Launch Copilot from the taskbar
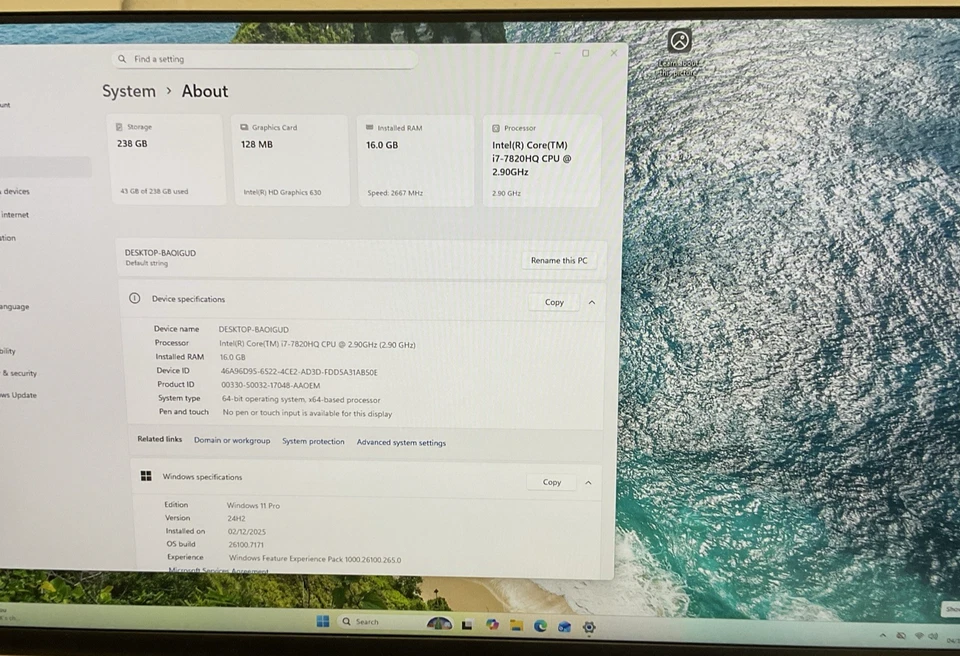The width and height of the screenshot is (960, 656). point(492,625)
